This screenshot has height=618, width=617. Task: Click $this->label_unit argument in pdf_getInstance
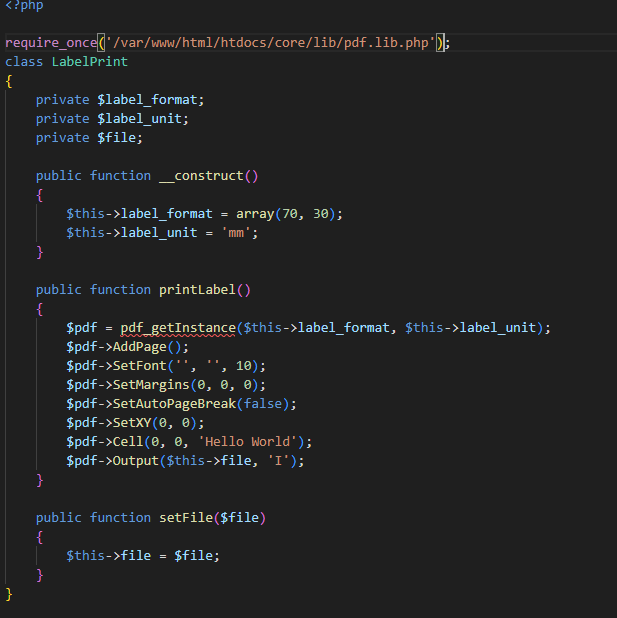(471, 328)
